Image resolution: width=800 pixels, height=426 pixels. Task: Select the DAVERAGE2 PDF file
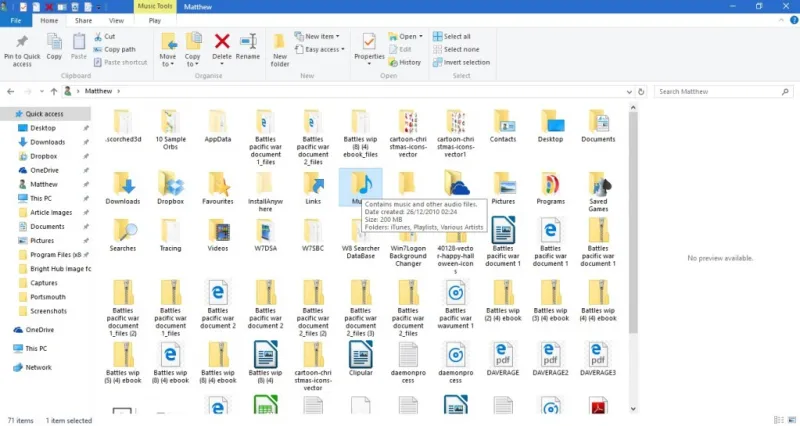[x=550, y=357]
